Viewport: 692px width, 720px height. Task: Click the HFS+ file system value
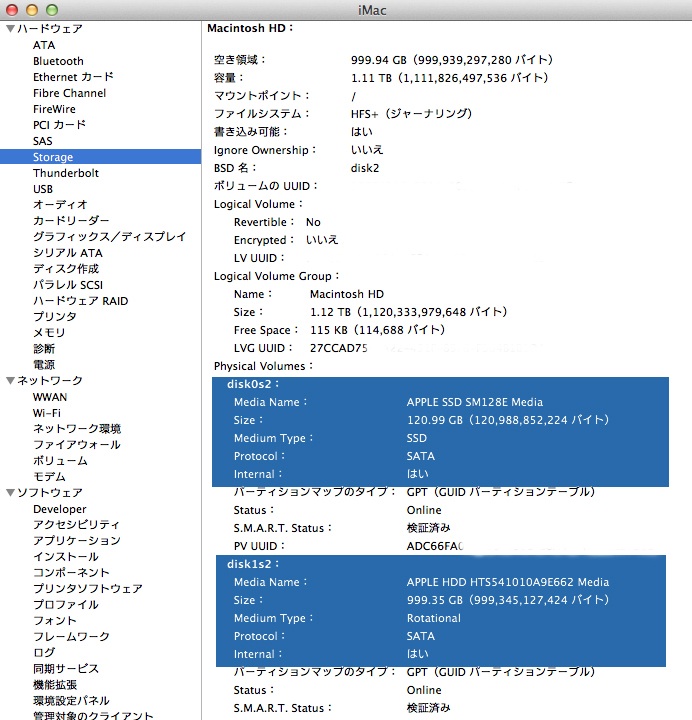[411, 114]
